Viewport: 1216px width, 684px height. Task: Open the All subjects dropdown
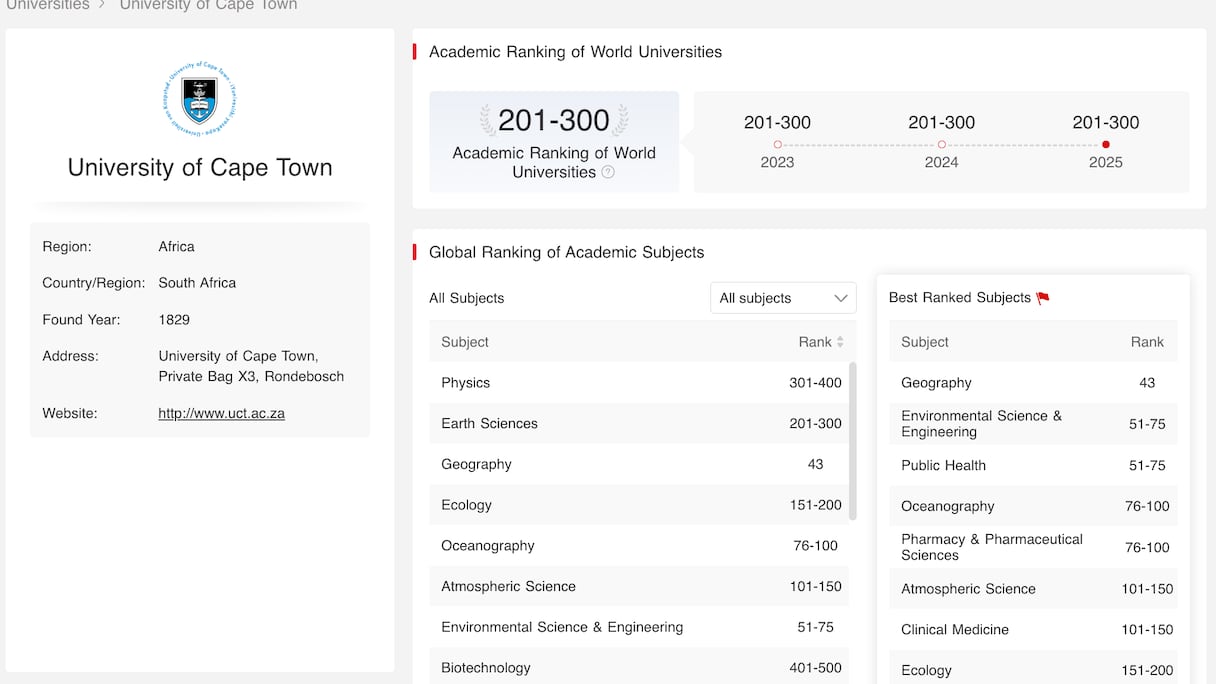[x=783, y=298]
